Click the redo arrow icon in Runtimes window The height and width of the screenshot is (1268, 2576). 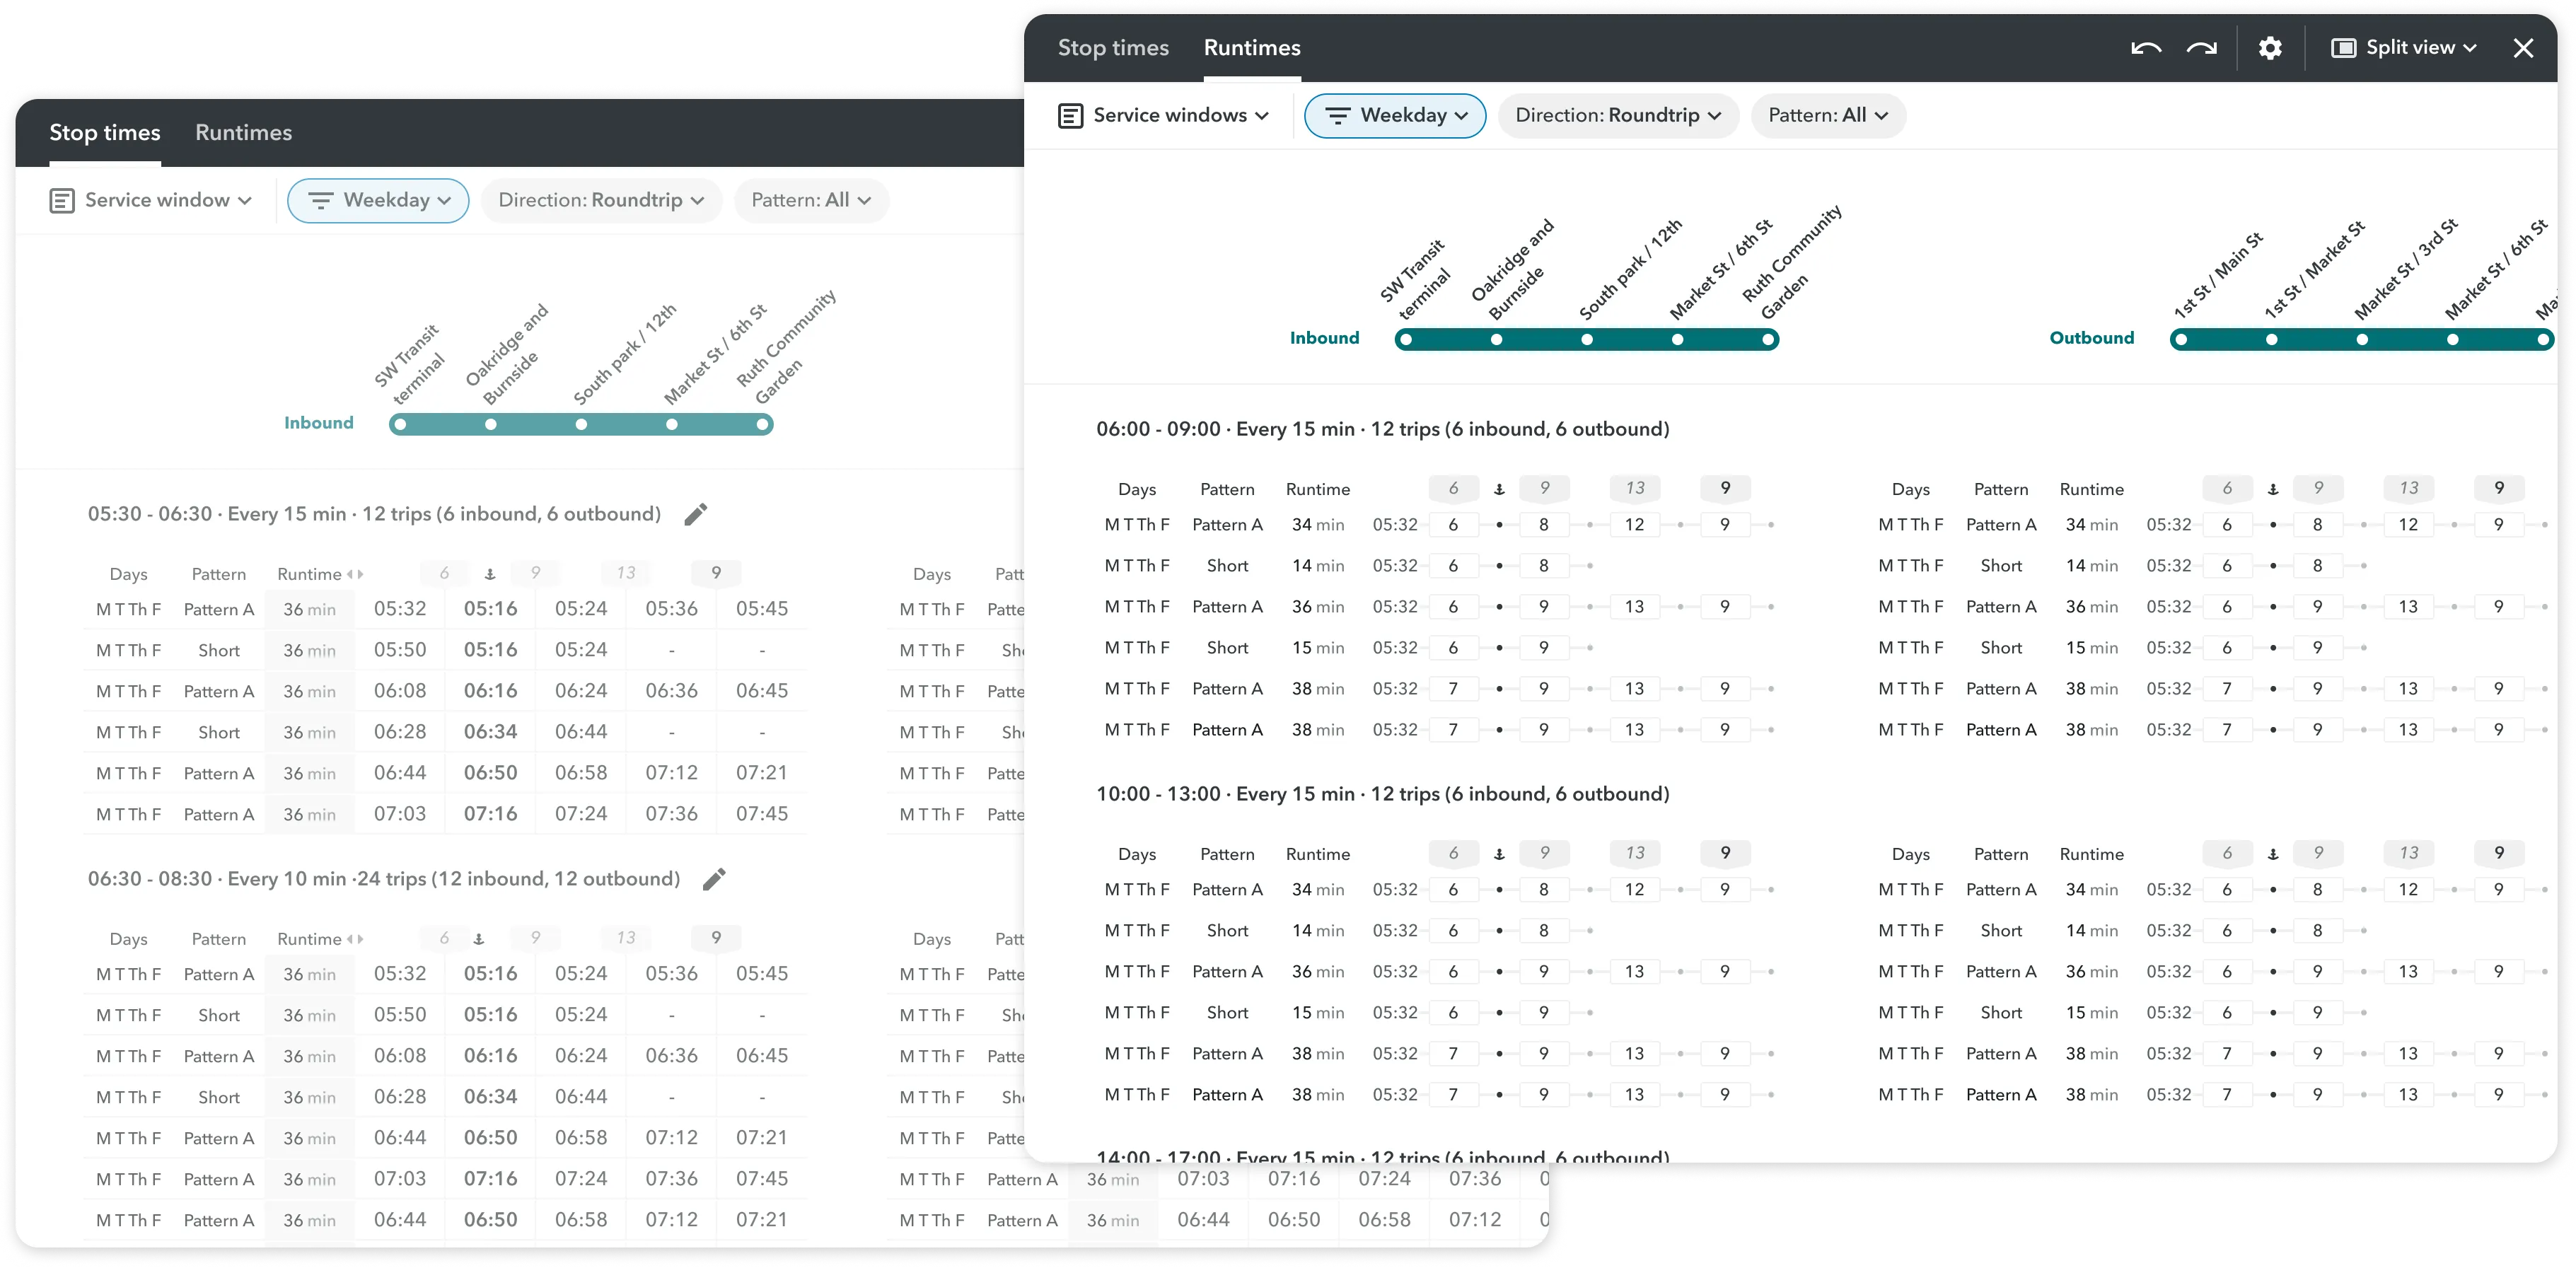2201,48
